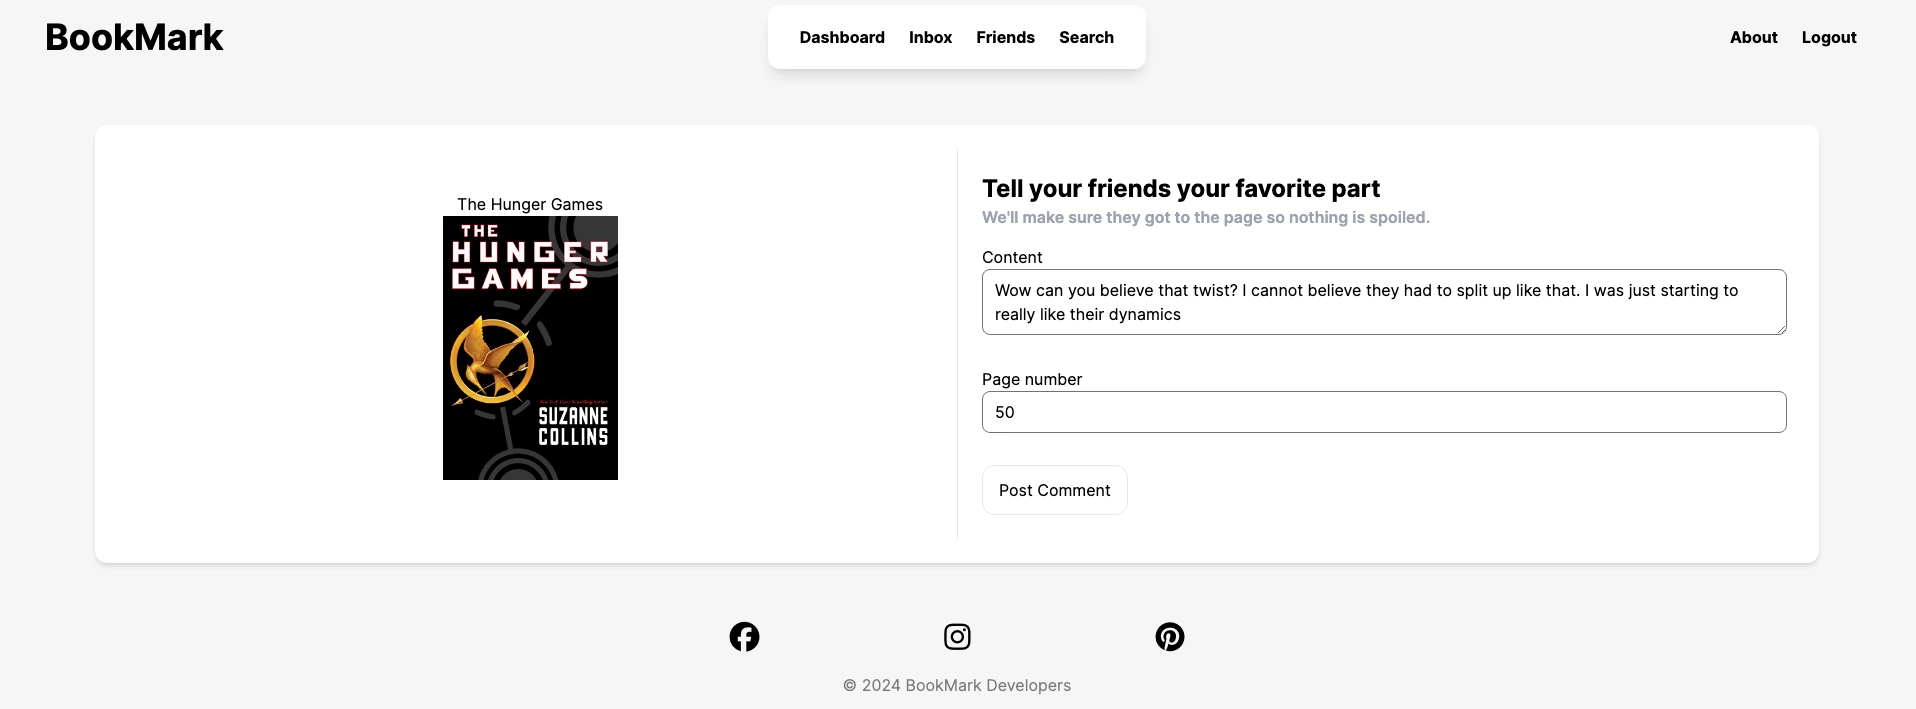Open the Facebook icon link in footer
The height and width of the screenshot is (709, 1916).
click(744, 637)
